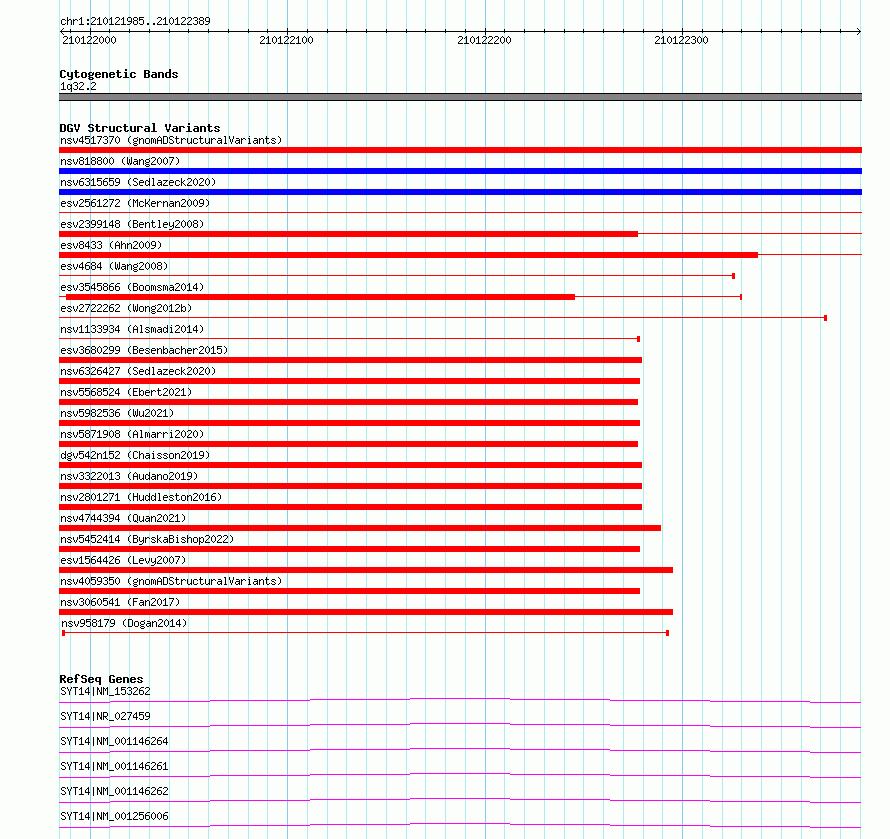Click dgv542n152 (Chaisson2019) label

pos(135,455)
